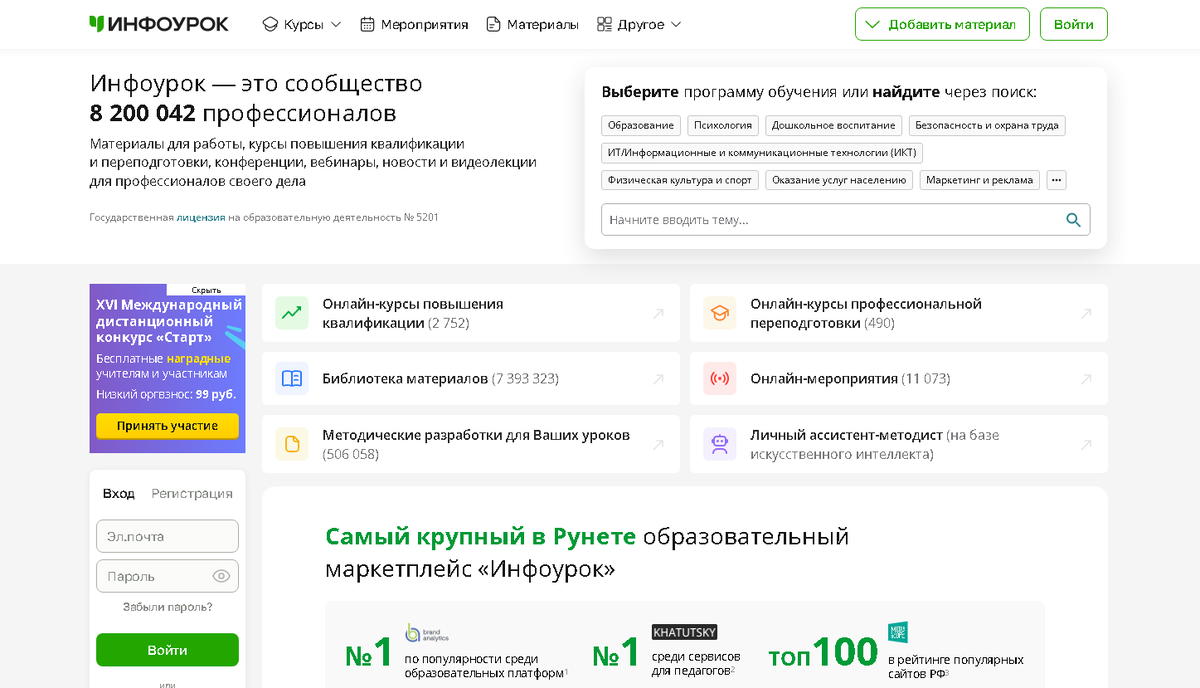Screen dimensions: 1200x688
Task: Select the Оказание услуг населению tag
Action: (x=839, y=180)
